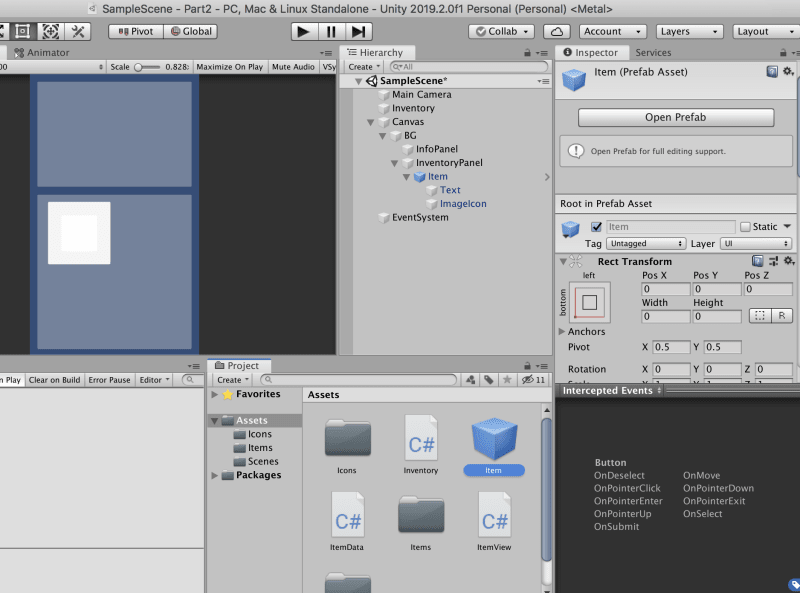Open the Tag dropdown set to Untagged
800x593 pixels.
646,243
